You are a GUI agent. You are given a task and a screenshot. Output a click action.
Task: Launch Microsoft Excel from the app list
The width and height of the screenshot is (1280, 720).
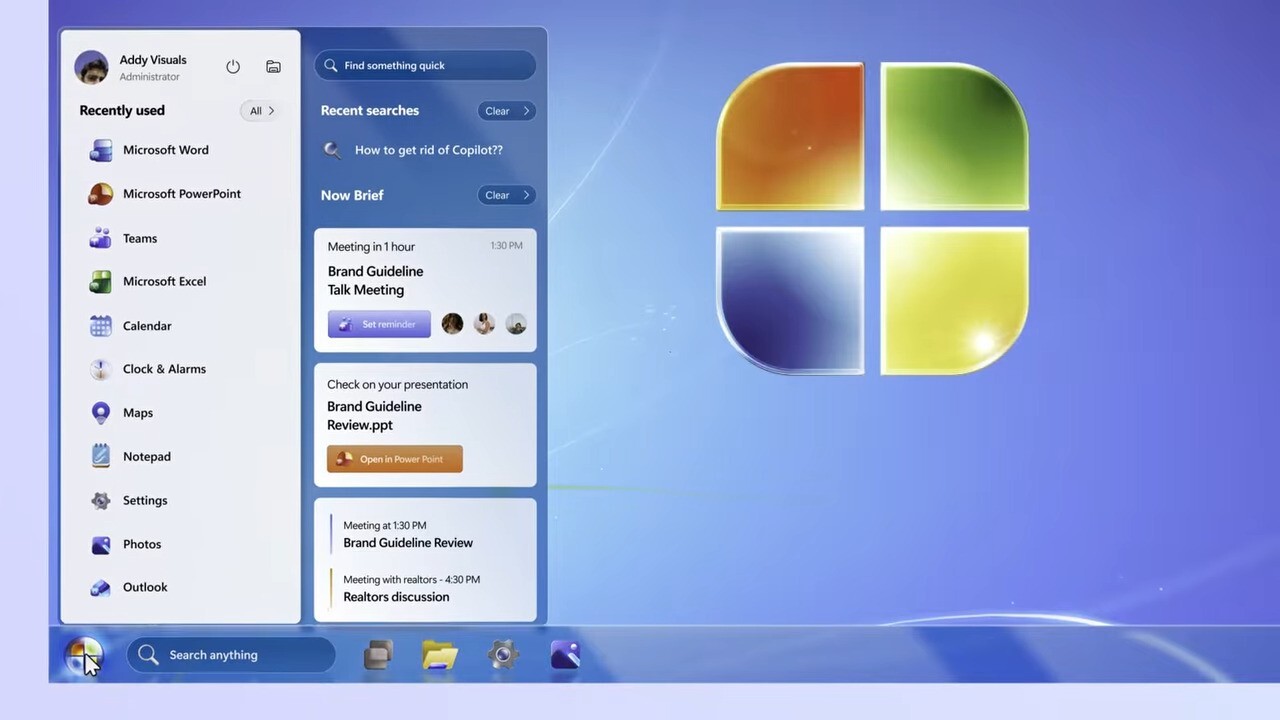click(x=164, y=281)
